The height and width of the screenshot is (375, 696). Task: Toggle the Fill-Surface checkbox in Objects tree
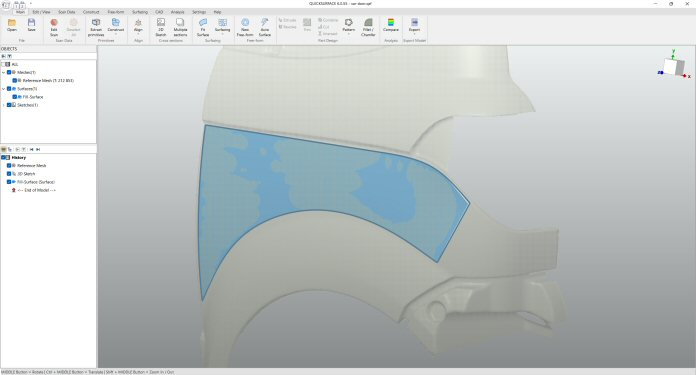[15, 97]
